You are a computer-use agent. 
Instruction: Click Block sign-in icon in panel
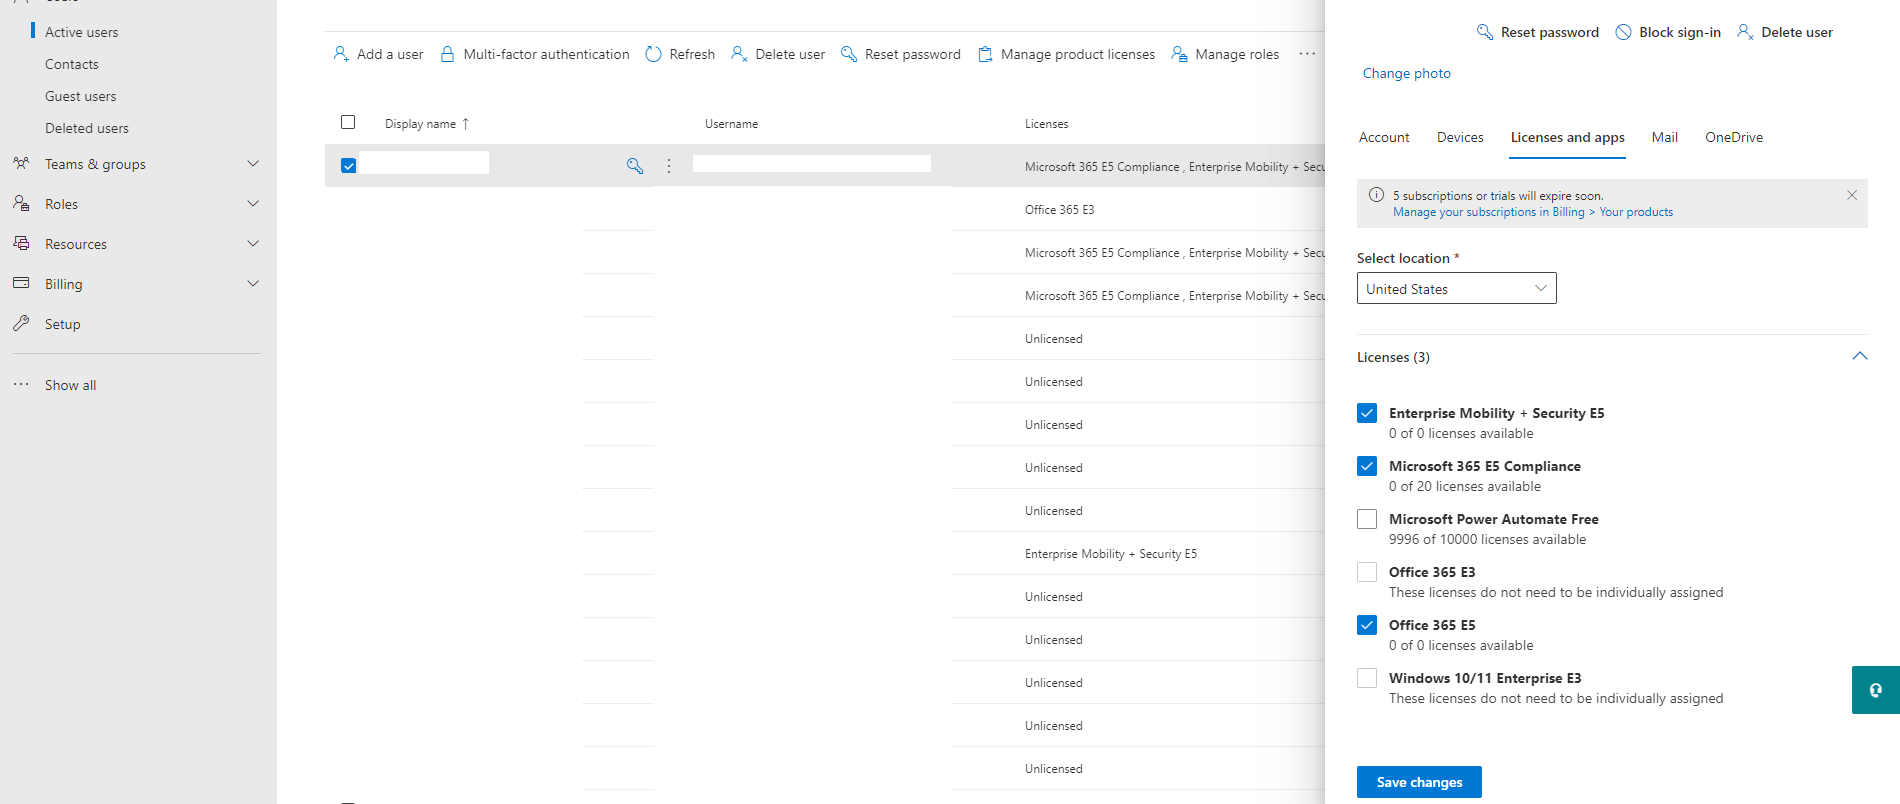(1623, 32)
